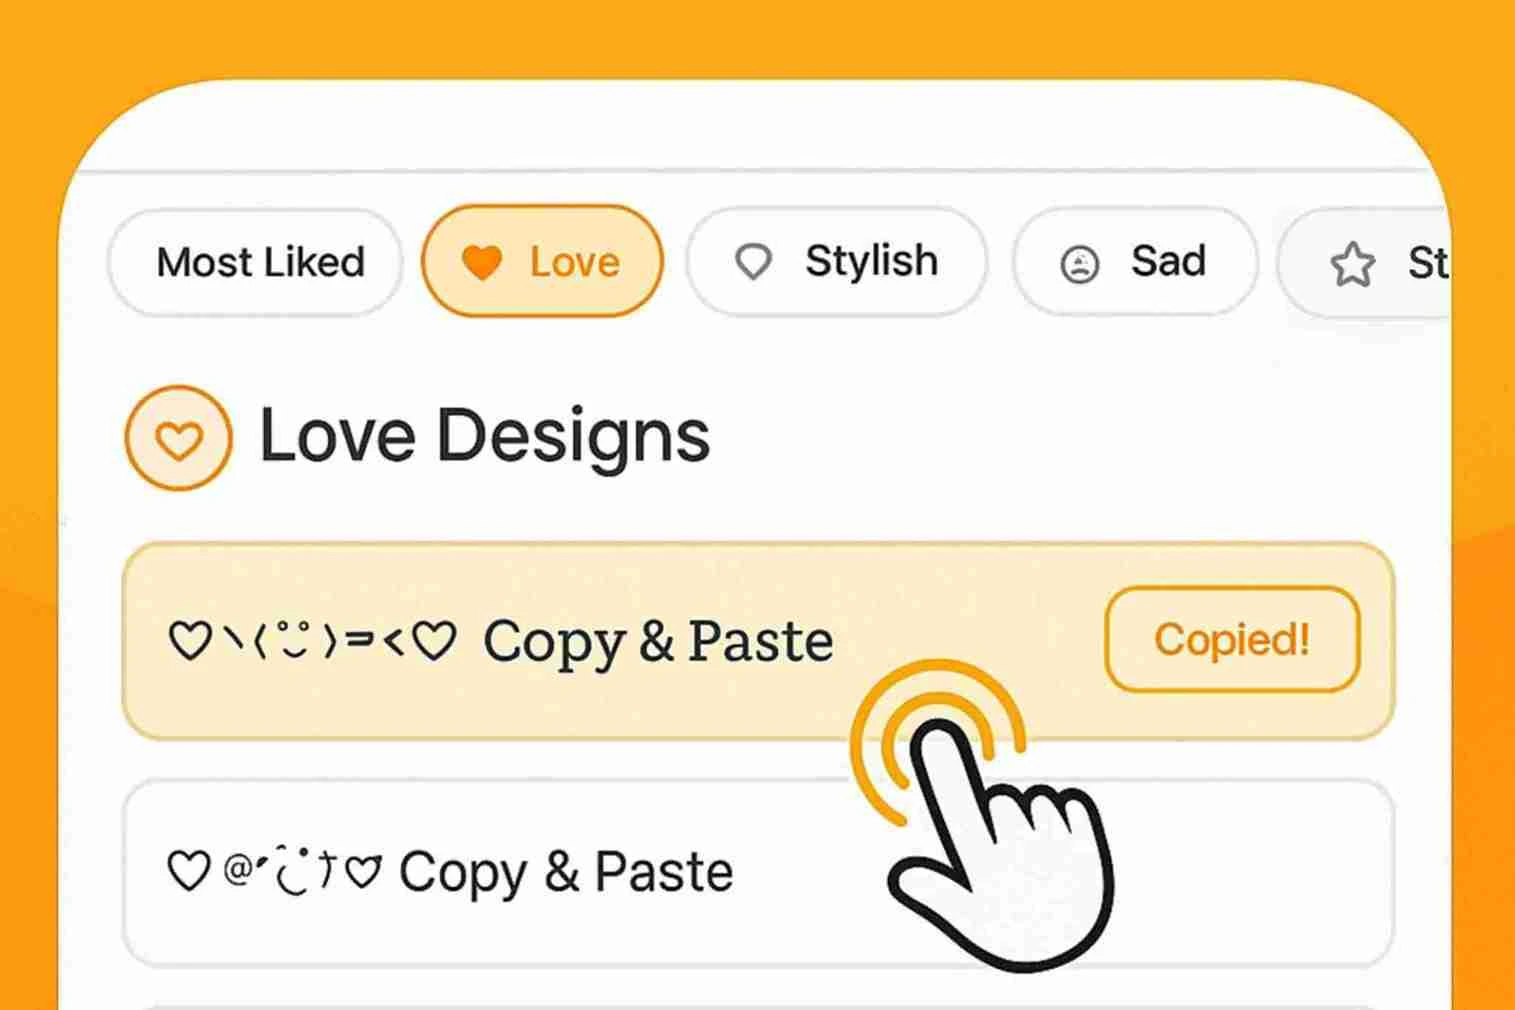This screenshot has width=1515, height=1010.
Task: Select the Love category tab
Action: (543, 262)
